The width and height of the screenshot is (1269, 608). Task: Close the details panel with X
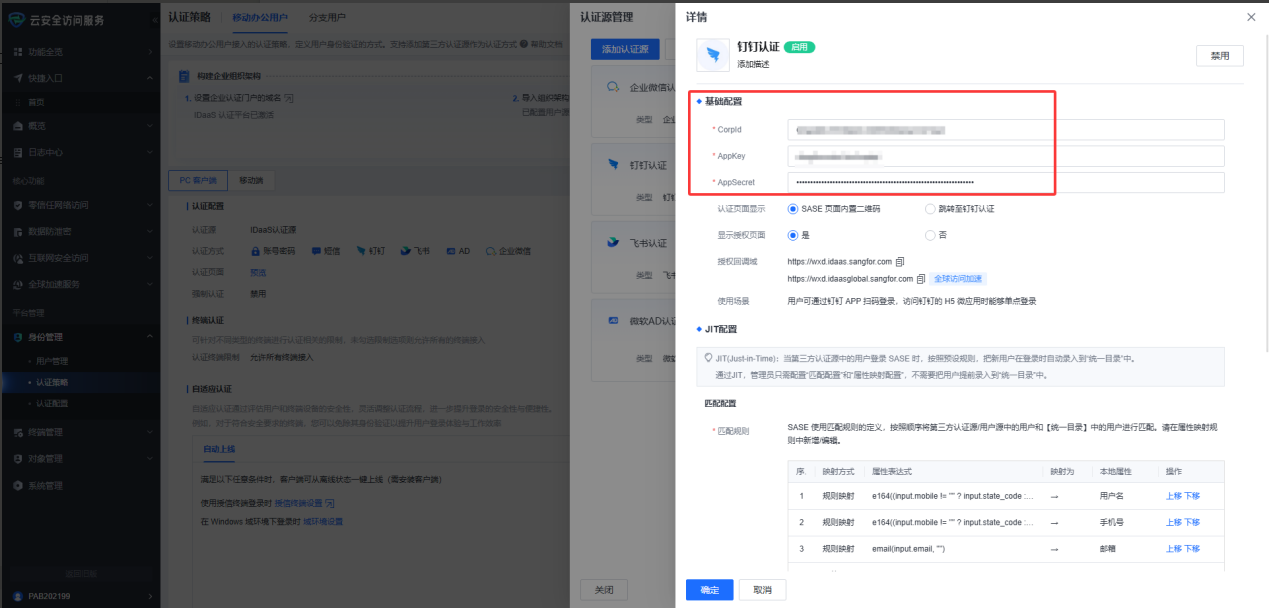coord(1251,17)
